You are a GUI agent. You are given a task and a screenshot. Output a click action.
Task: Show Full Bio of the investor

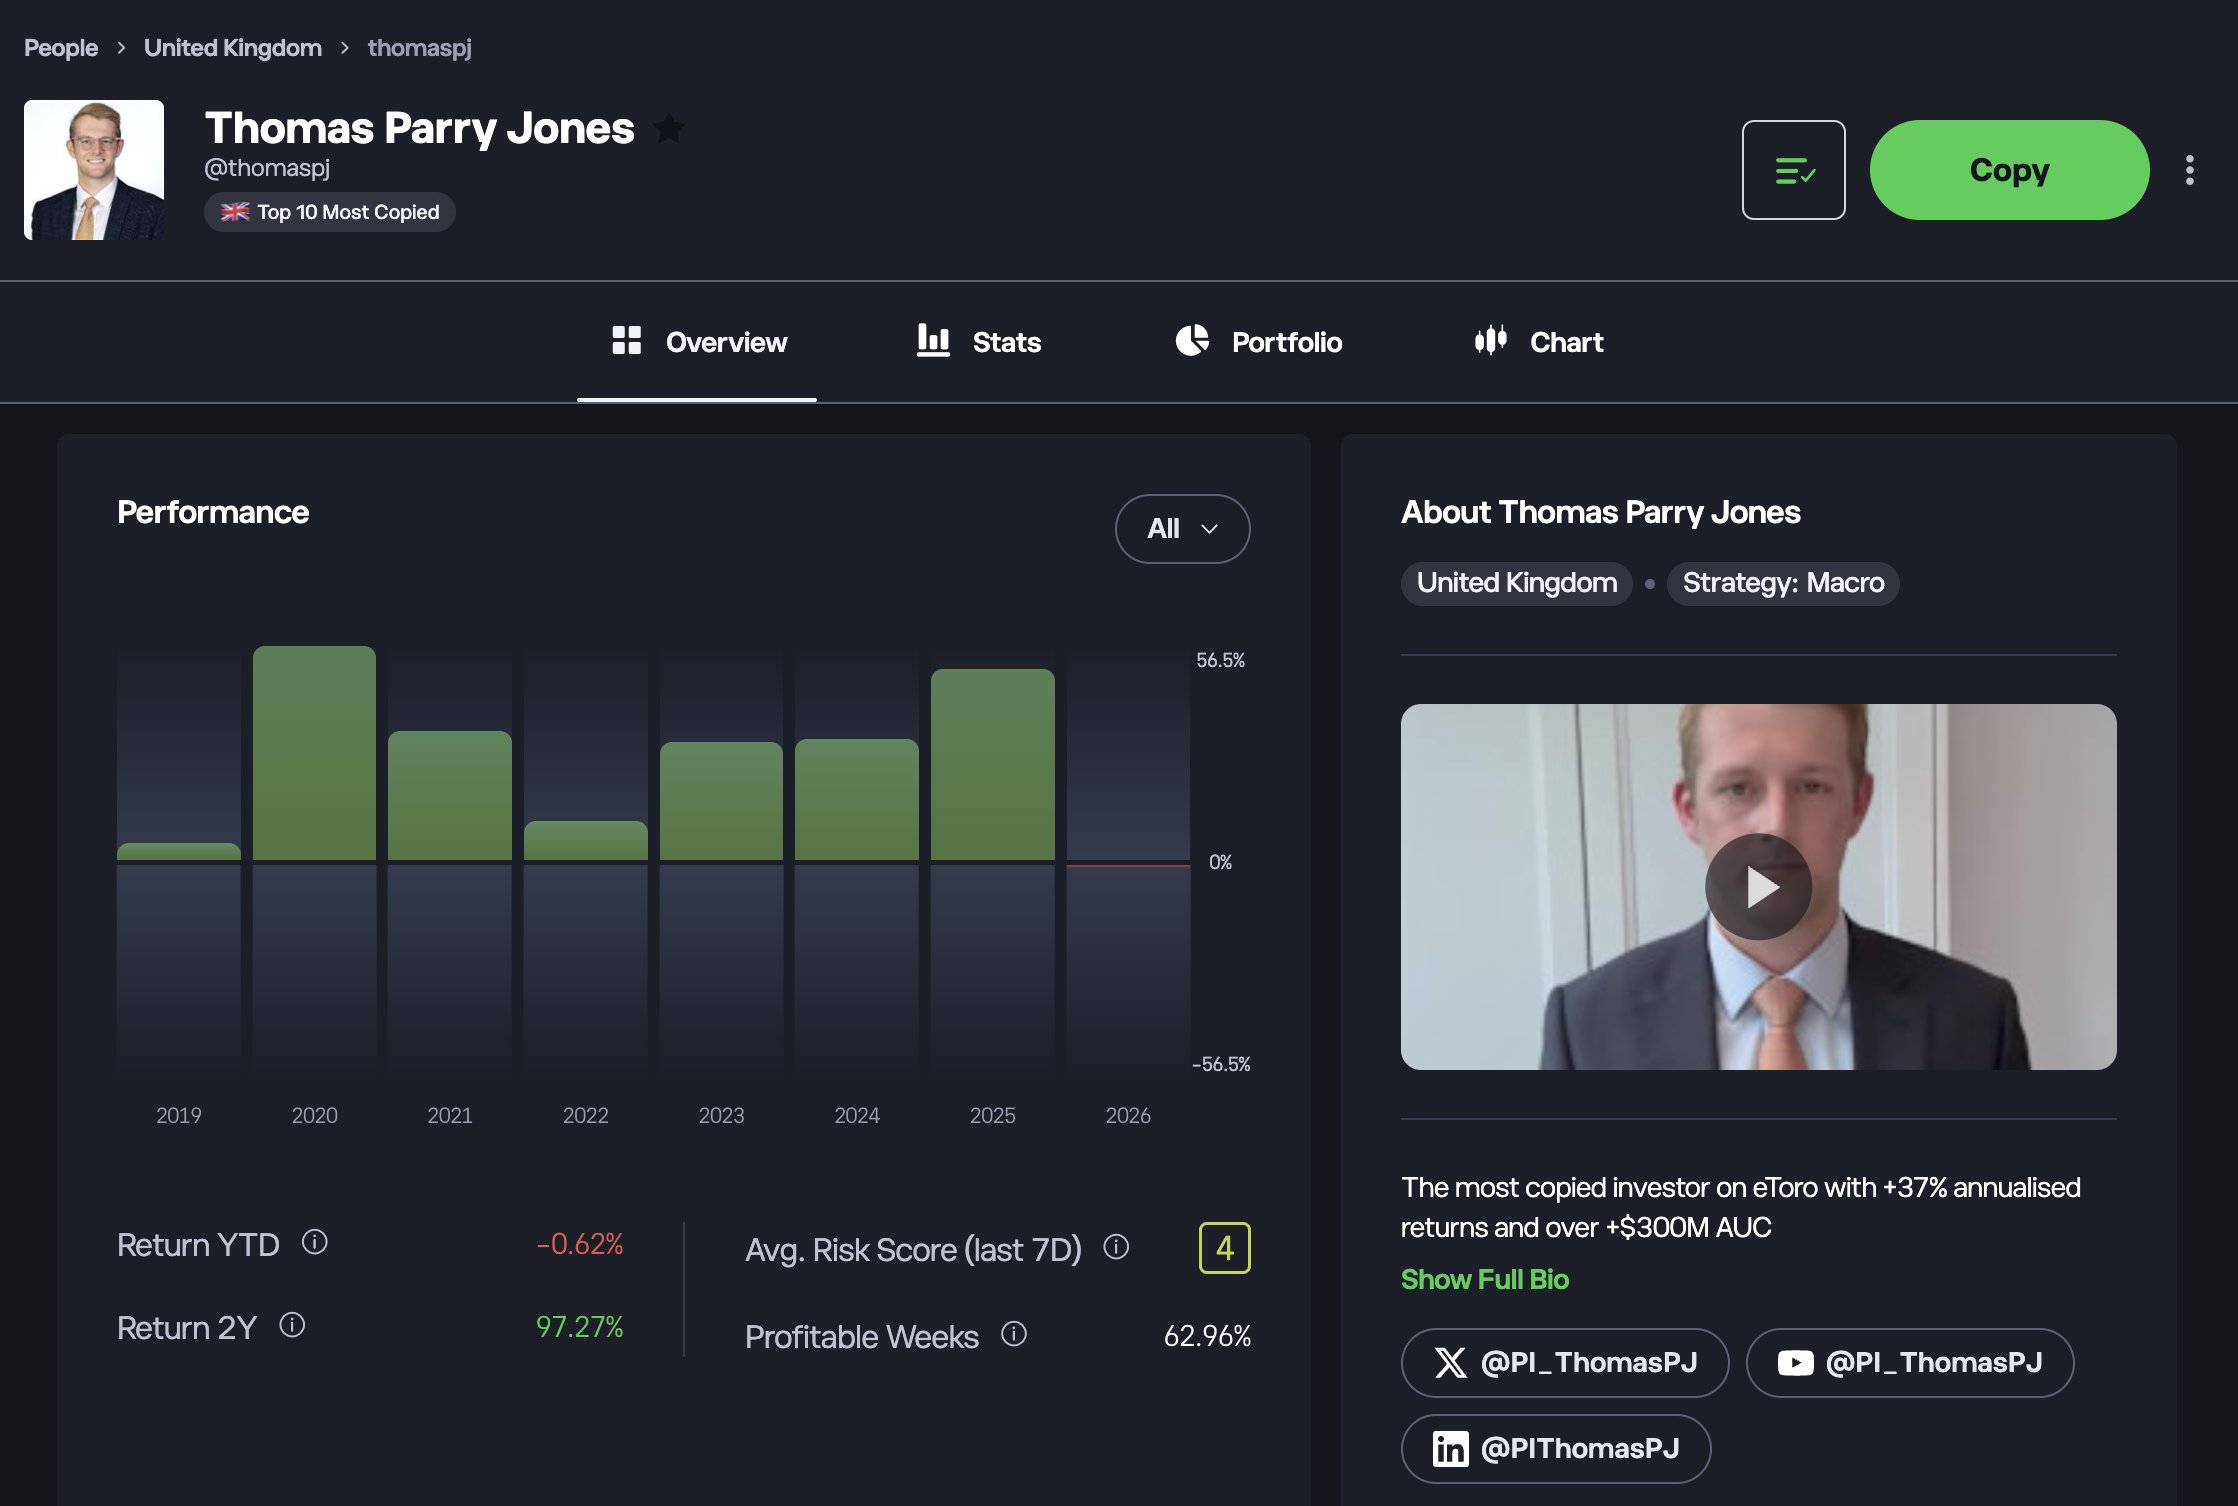(x=1484, y=1279)
